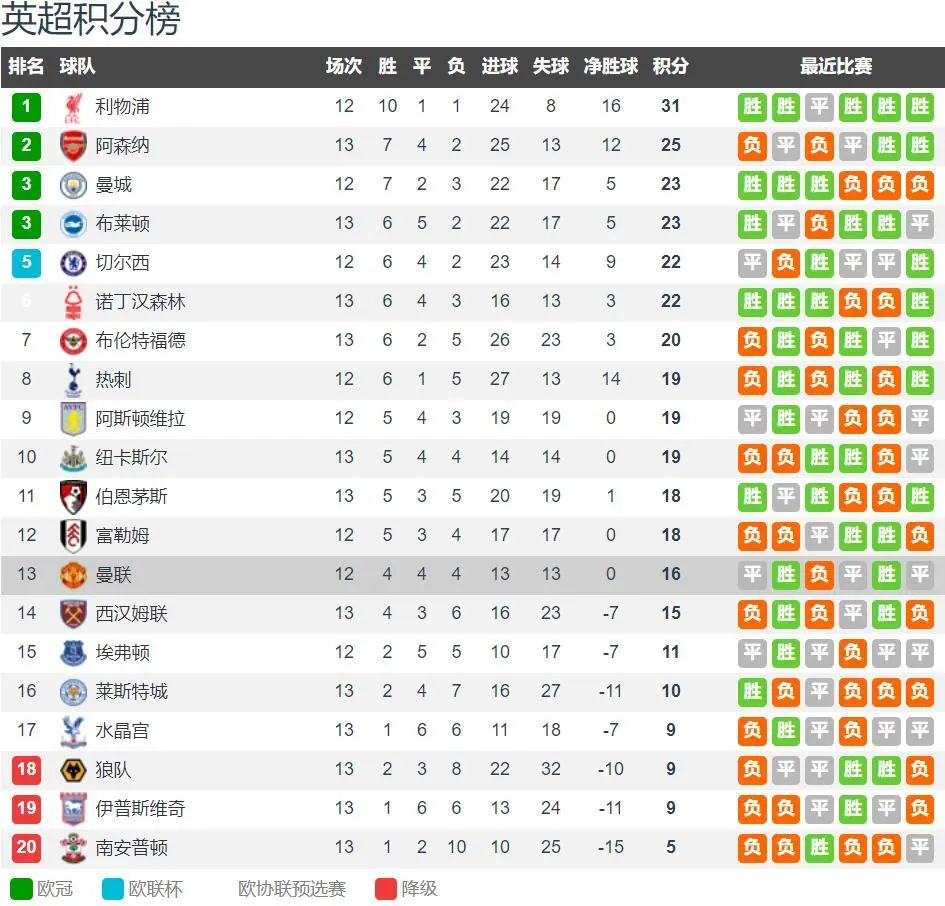
Task: Click the Chelsea club badge
Action: coord(74,263)
